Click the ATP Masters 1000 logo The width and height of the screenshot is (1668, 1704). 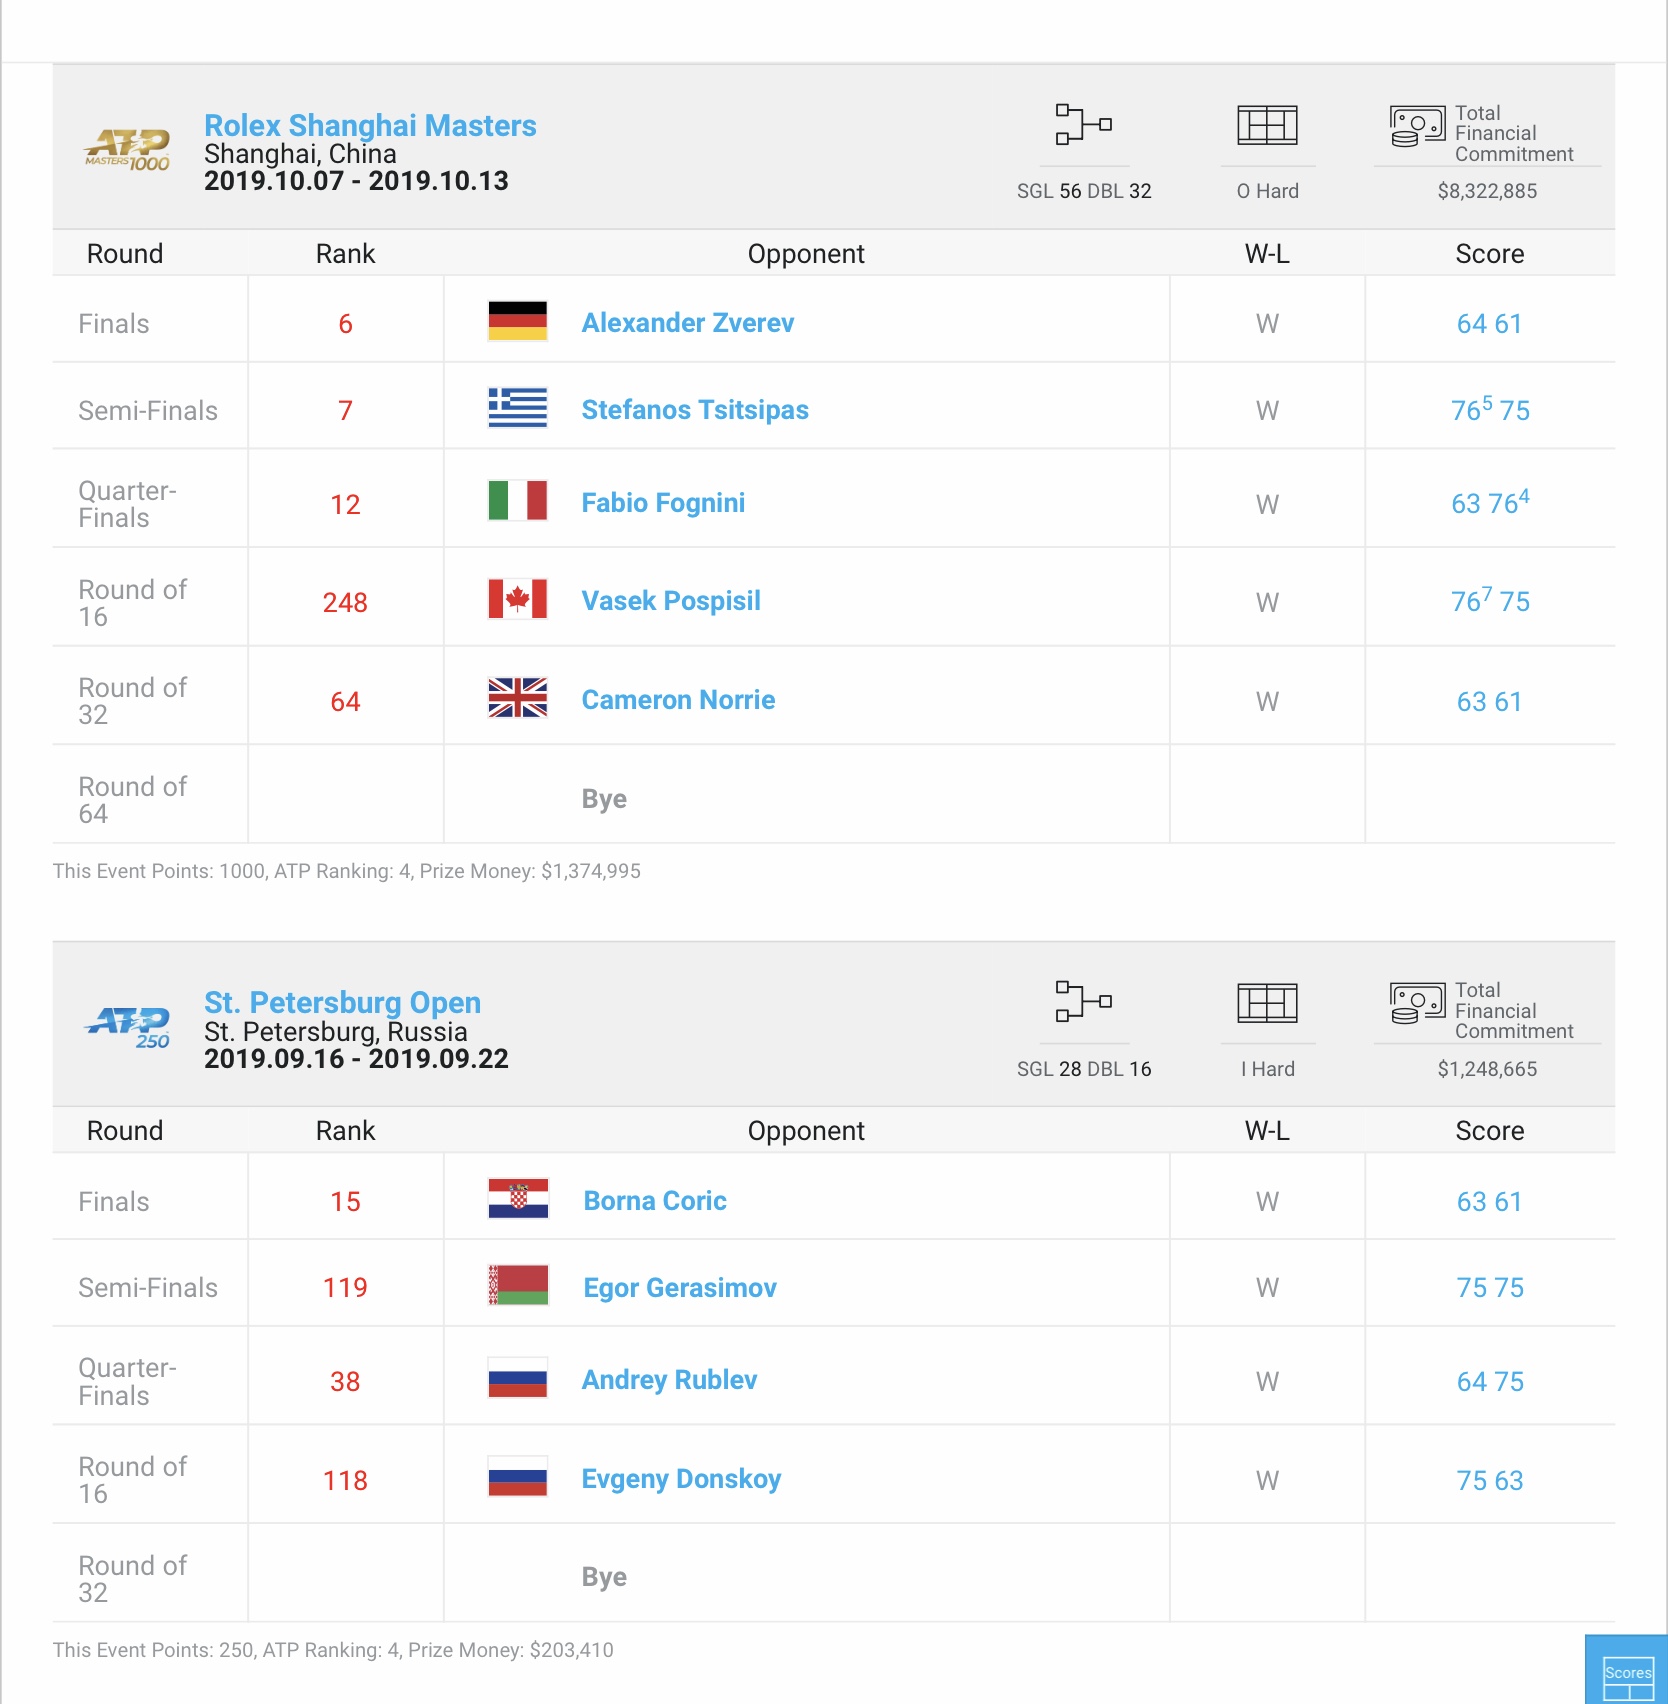(x=127, y=150)
